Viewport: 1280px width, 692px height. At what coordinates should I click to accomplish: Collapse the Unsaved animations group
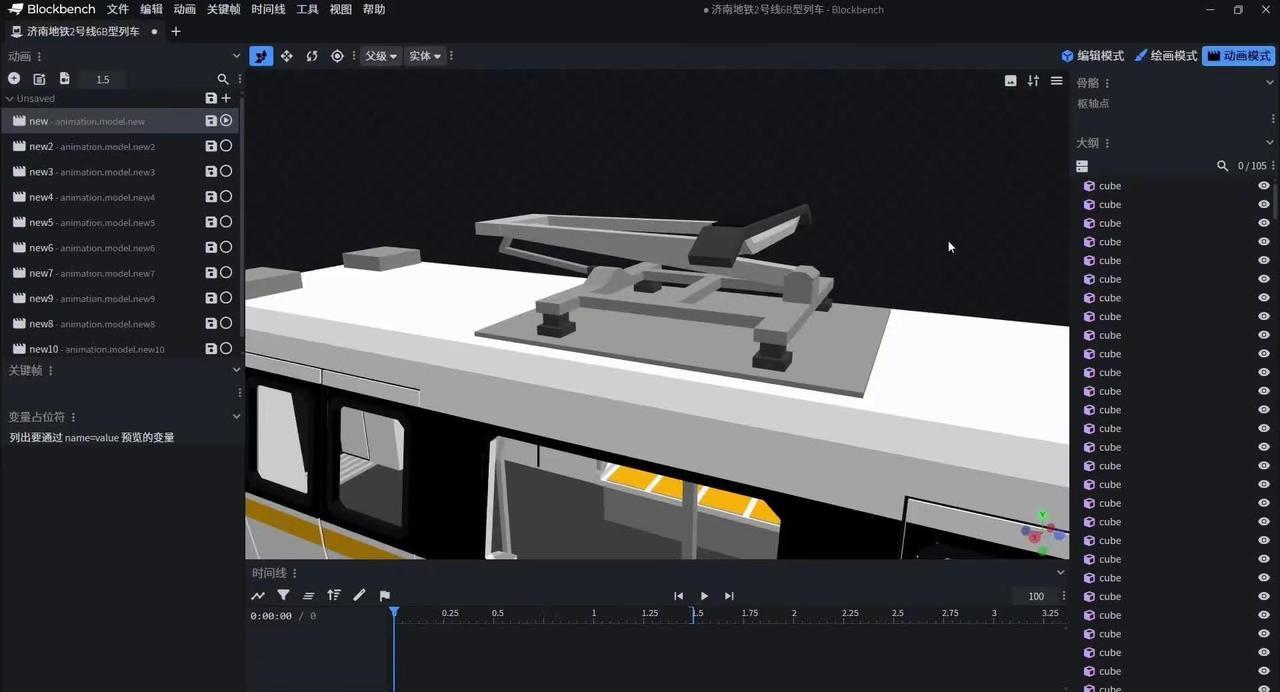click(10, 99)
